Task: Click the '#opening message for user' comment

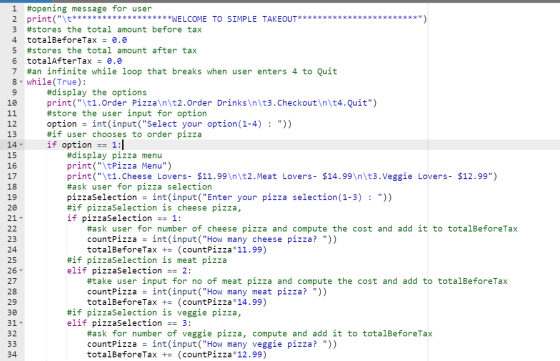Action: (x=89, y=8)
